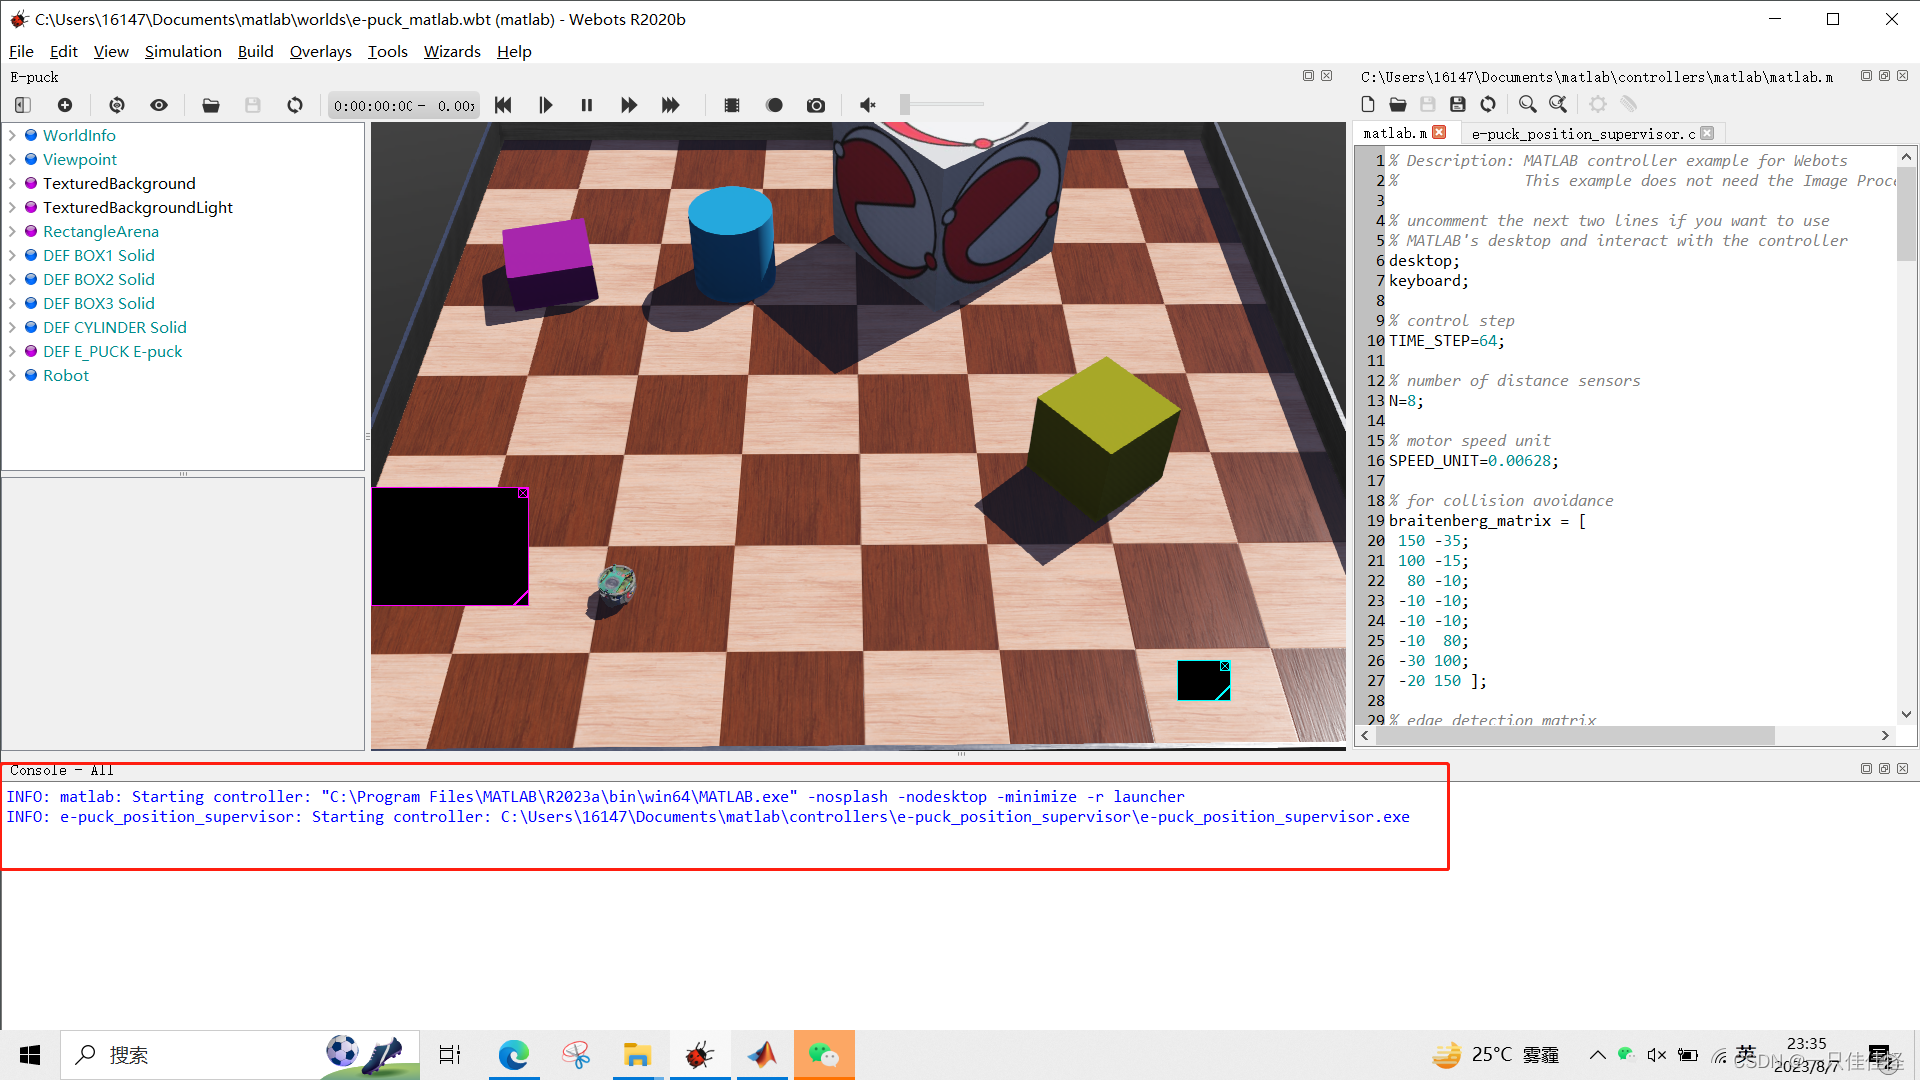Switch to the matlab.m tab
The image size is (1920, 1080).
click(1395, 133)
